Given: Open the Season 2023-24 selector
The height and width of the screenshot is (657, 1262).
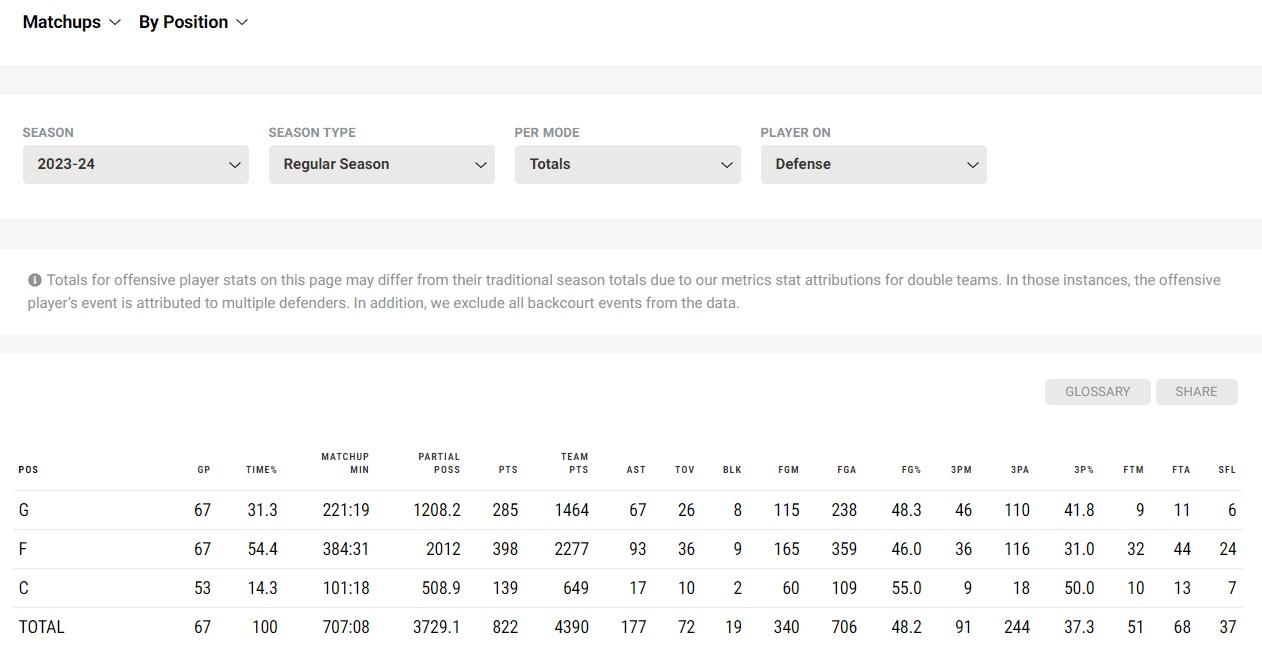Looking at the screenshot, I should 136,164.
